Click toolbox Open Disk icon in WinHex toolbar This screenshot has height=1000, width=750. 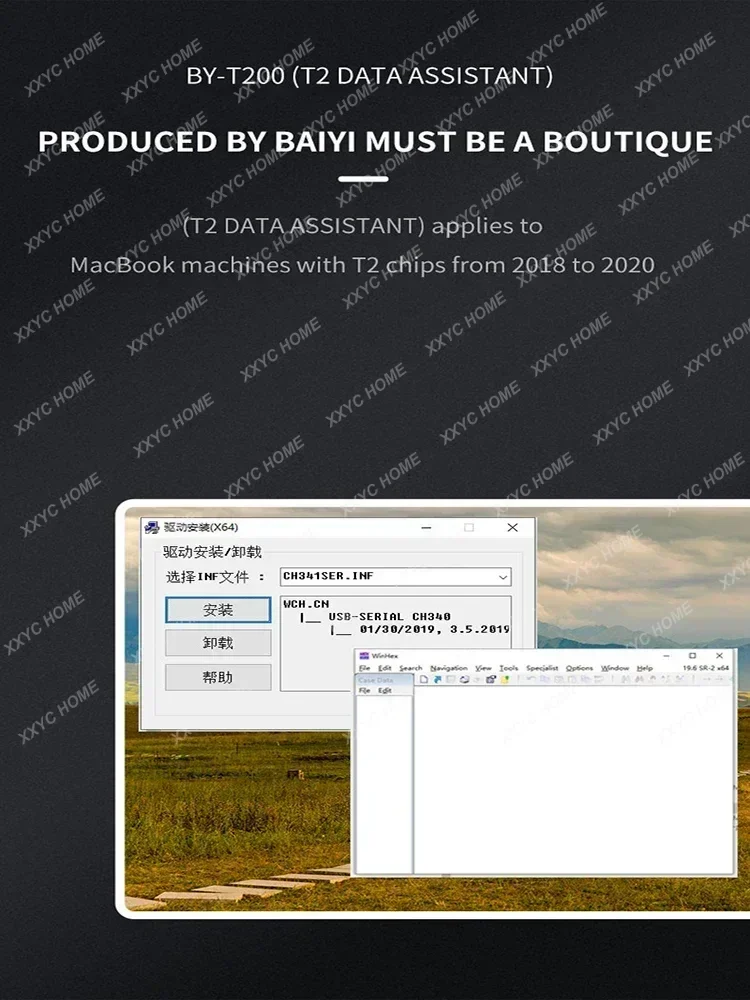(491, 679)
